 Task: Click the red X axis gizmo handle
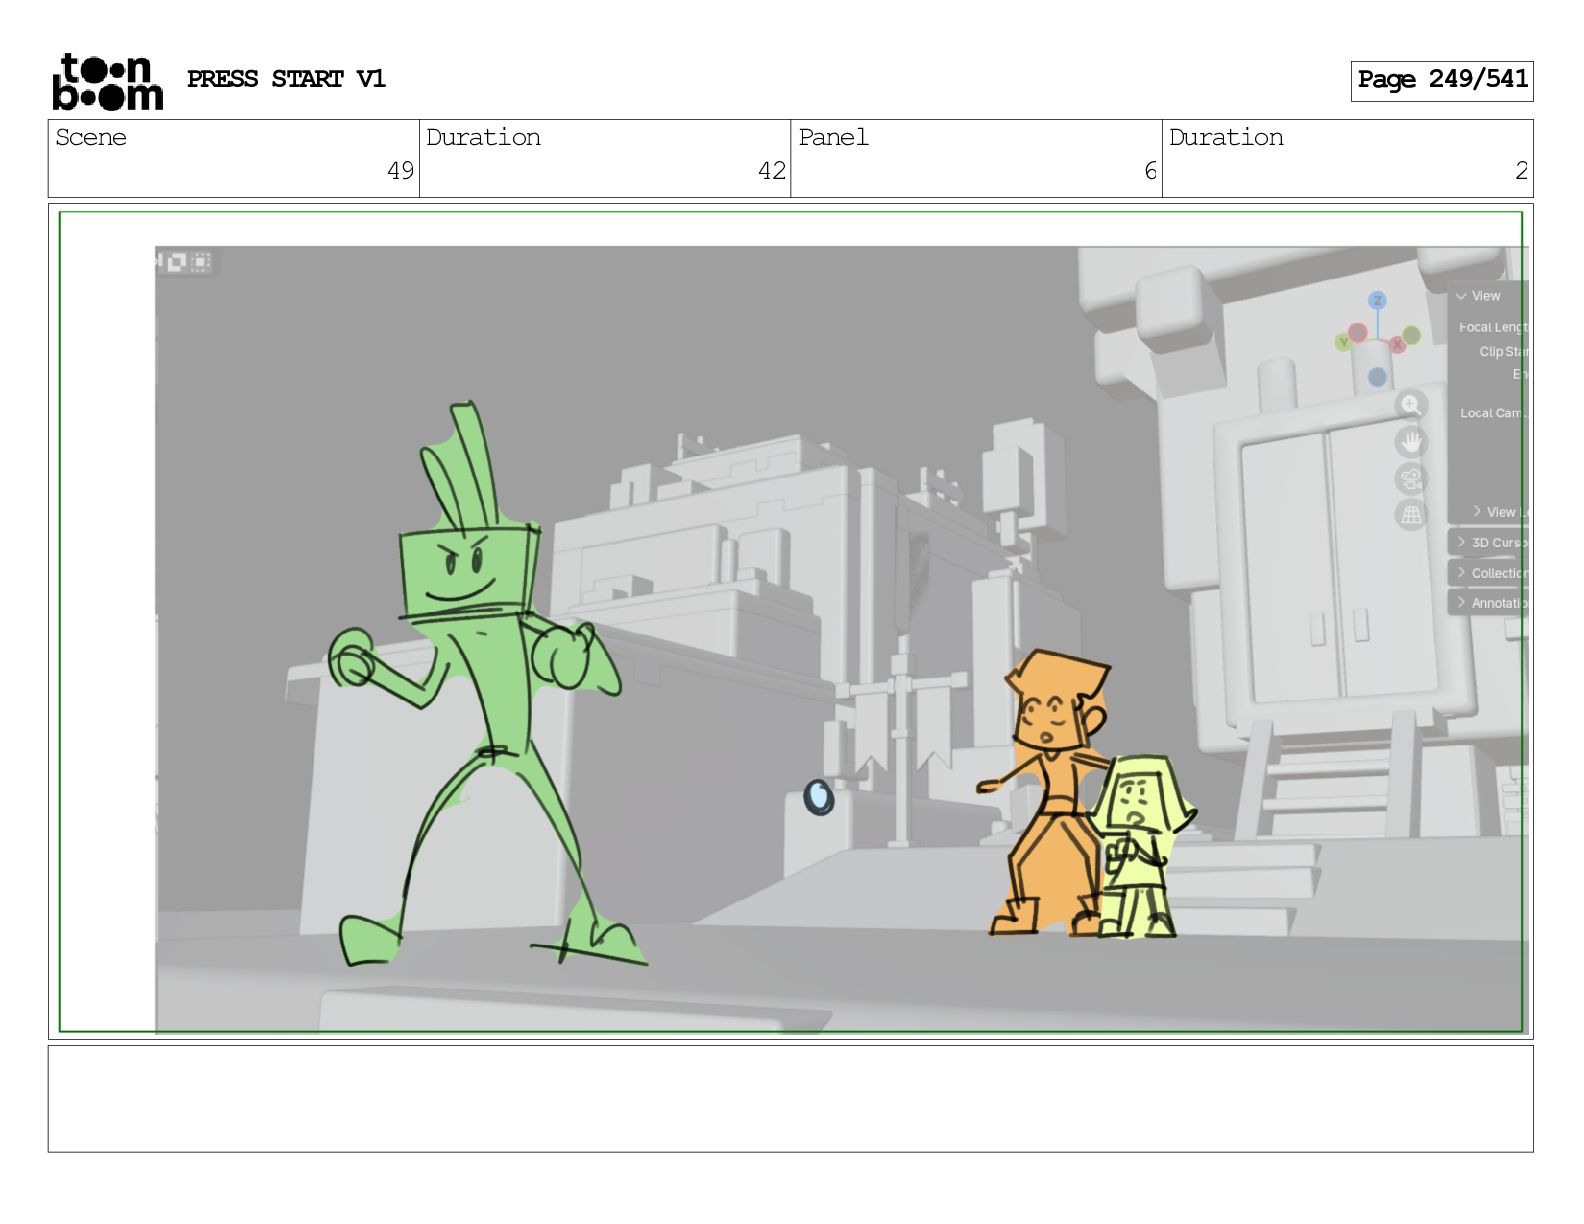[x=1397, y=344]
